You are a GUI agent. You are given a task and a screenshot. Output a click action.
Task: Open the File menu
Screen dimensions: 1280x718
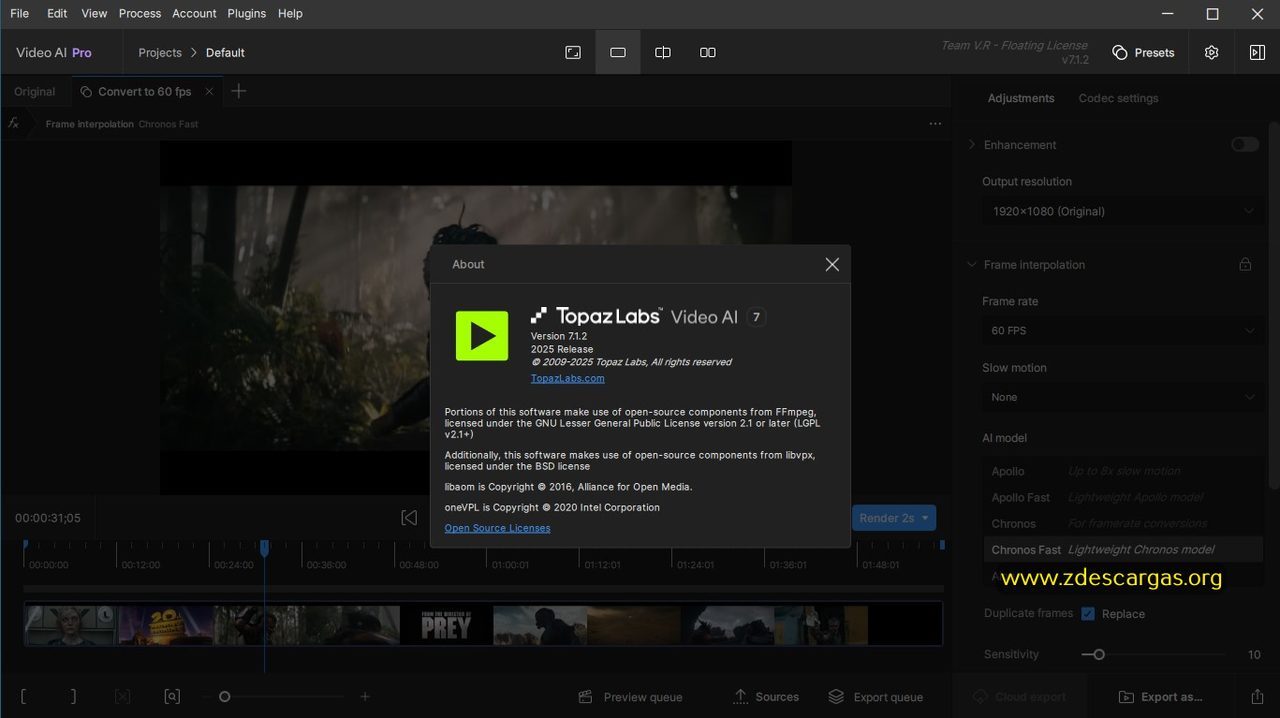19,13
